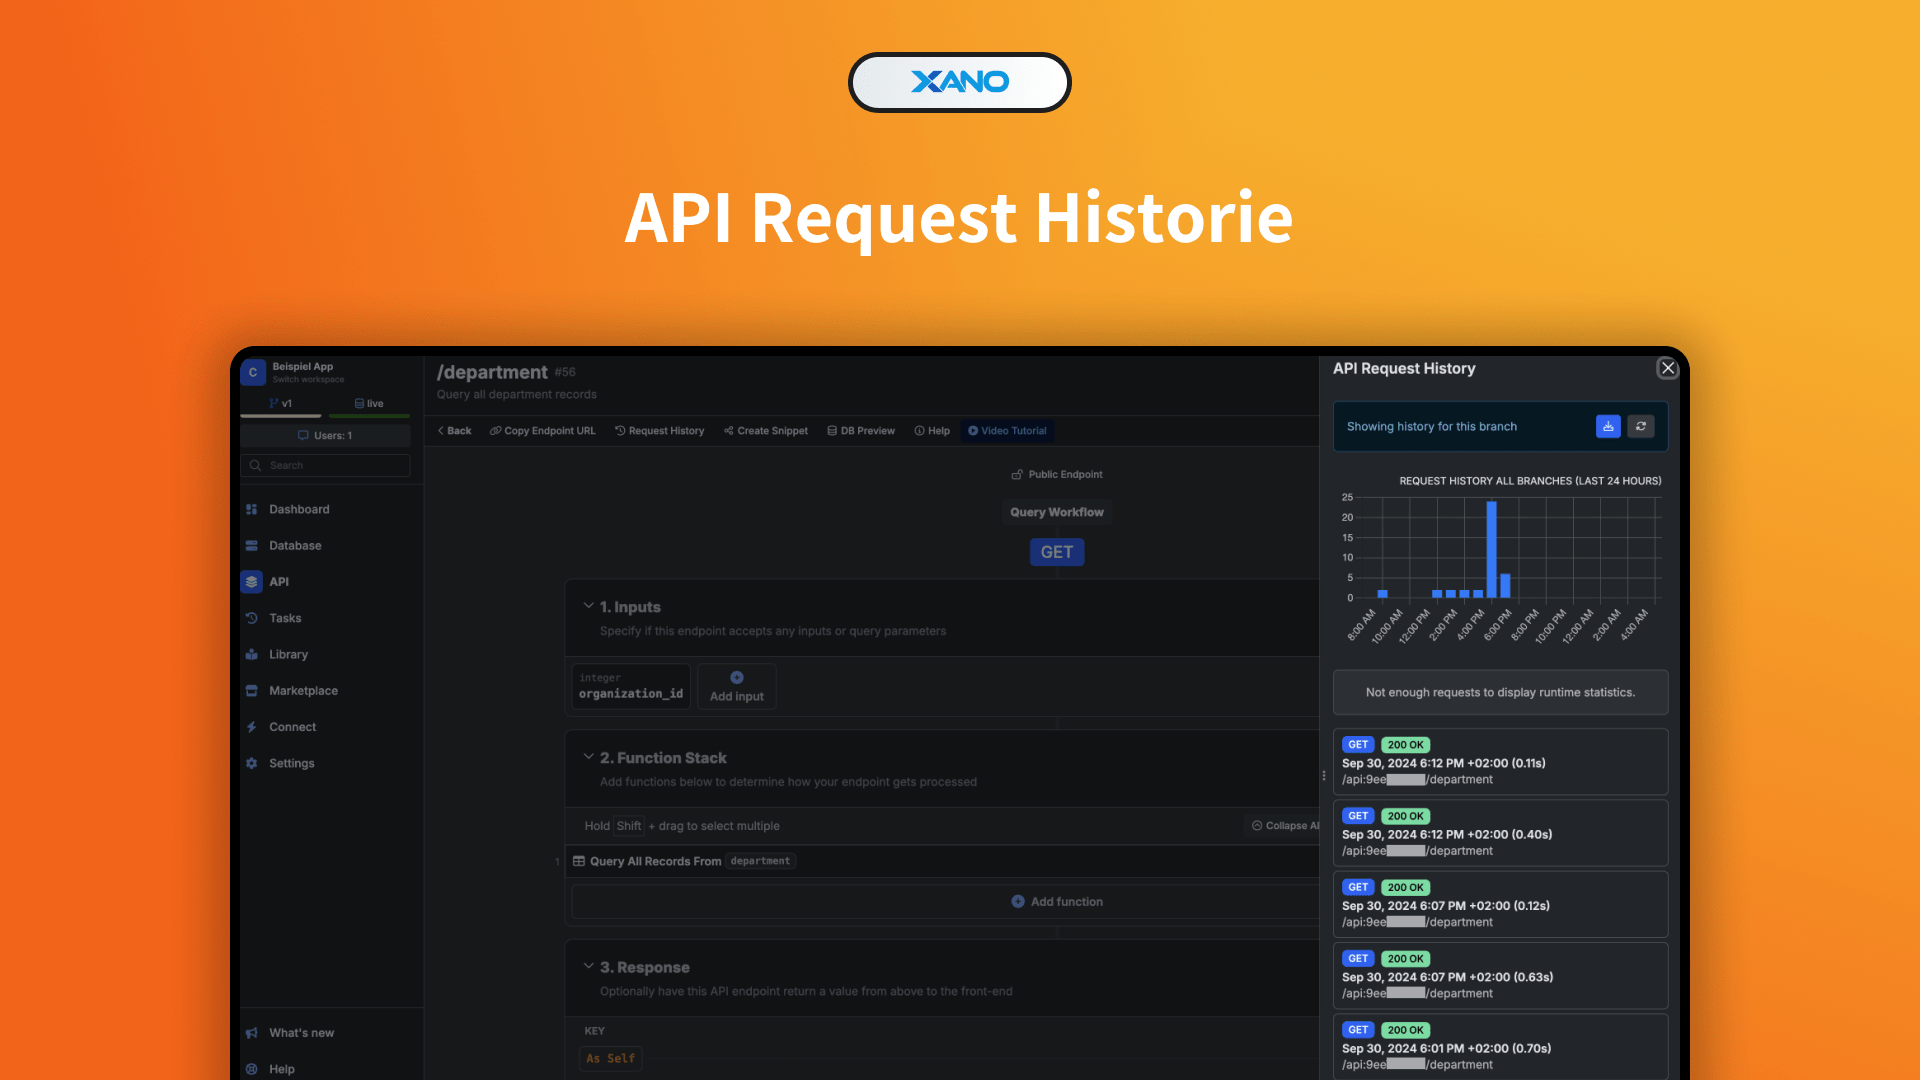This screenshot has height=1080, width=1920.
Task: Click the /department endpoint title
Action: pyautogui.click(x=492, y=372)
